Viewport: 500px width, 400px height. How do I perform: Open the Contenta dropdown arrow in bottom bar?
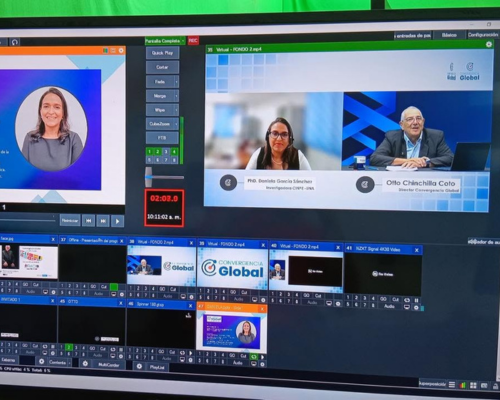click(x=69, y=362)
